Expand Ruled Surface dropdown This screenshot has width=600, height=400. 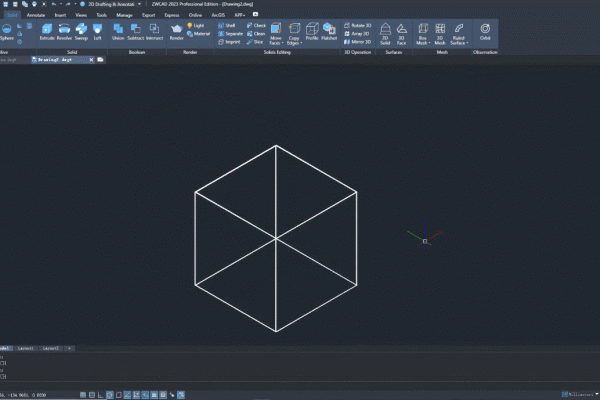point(467,43)
